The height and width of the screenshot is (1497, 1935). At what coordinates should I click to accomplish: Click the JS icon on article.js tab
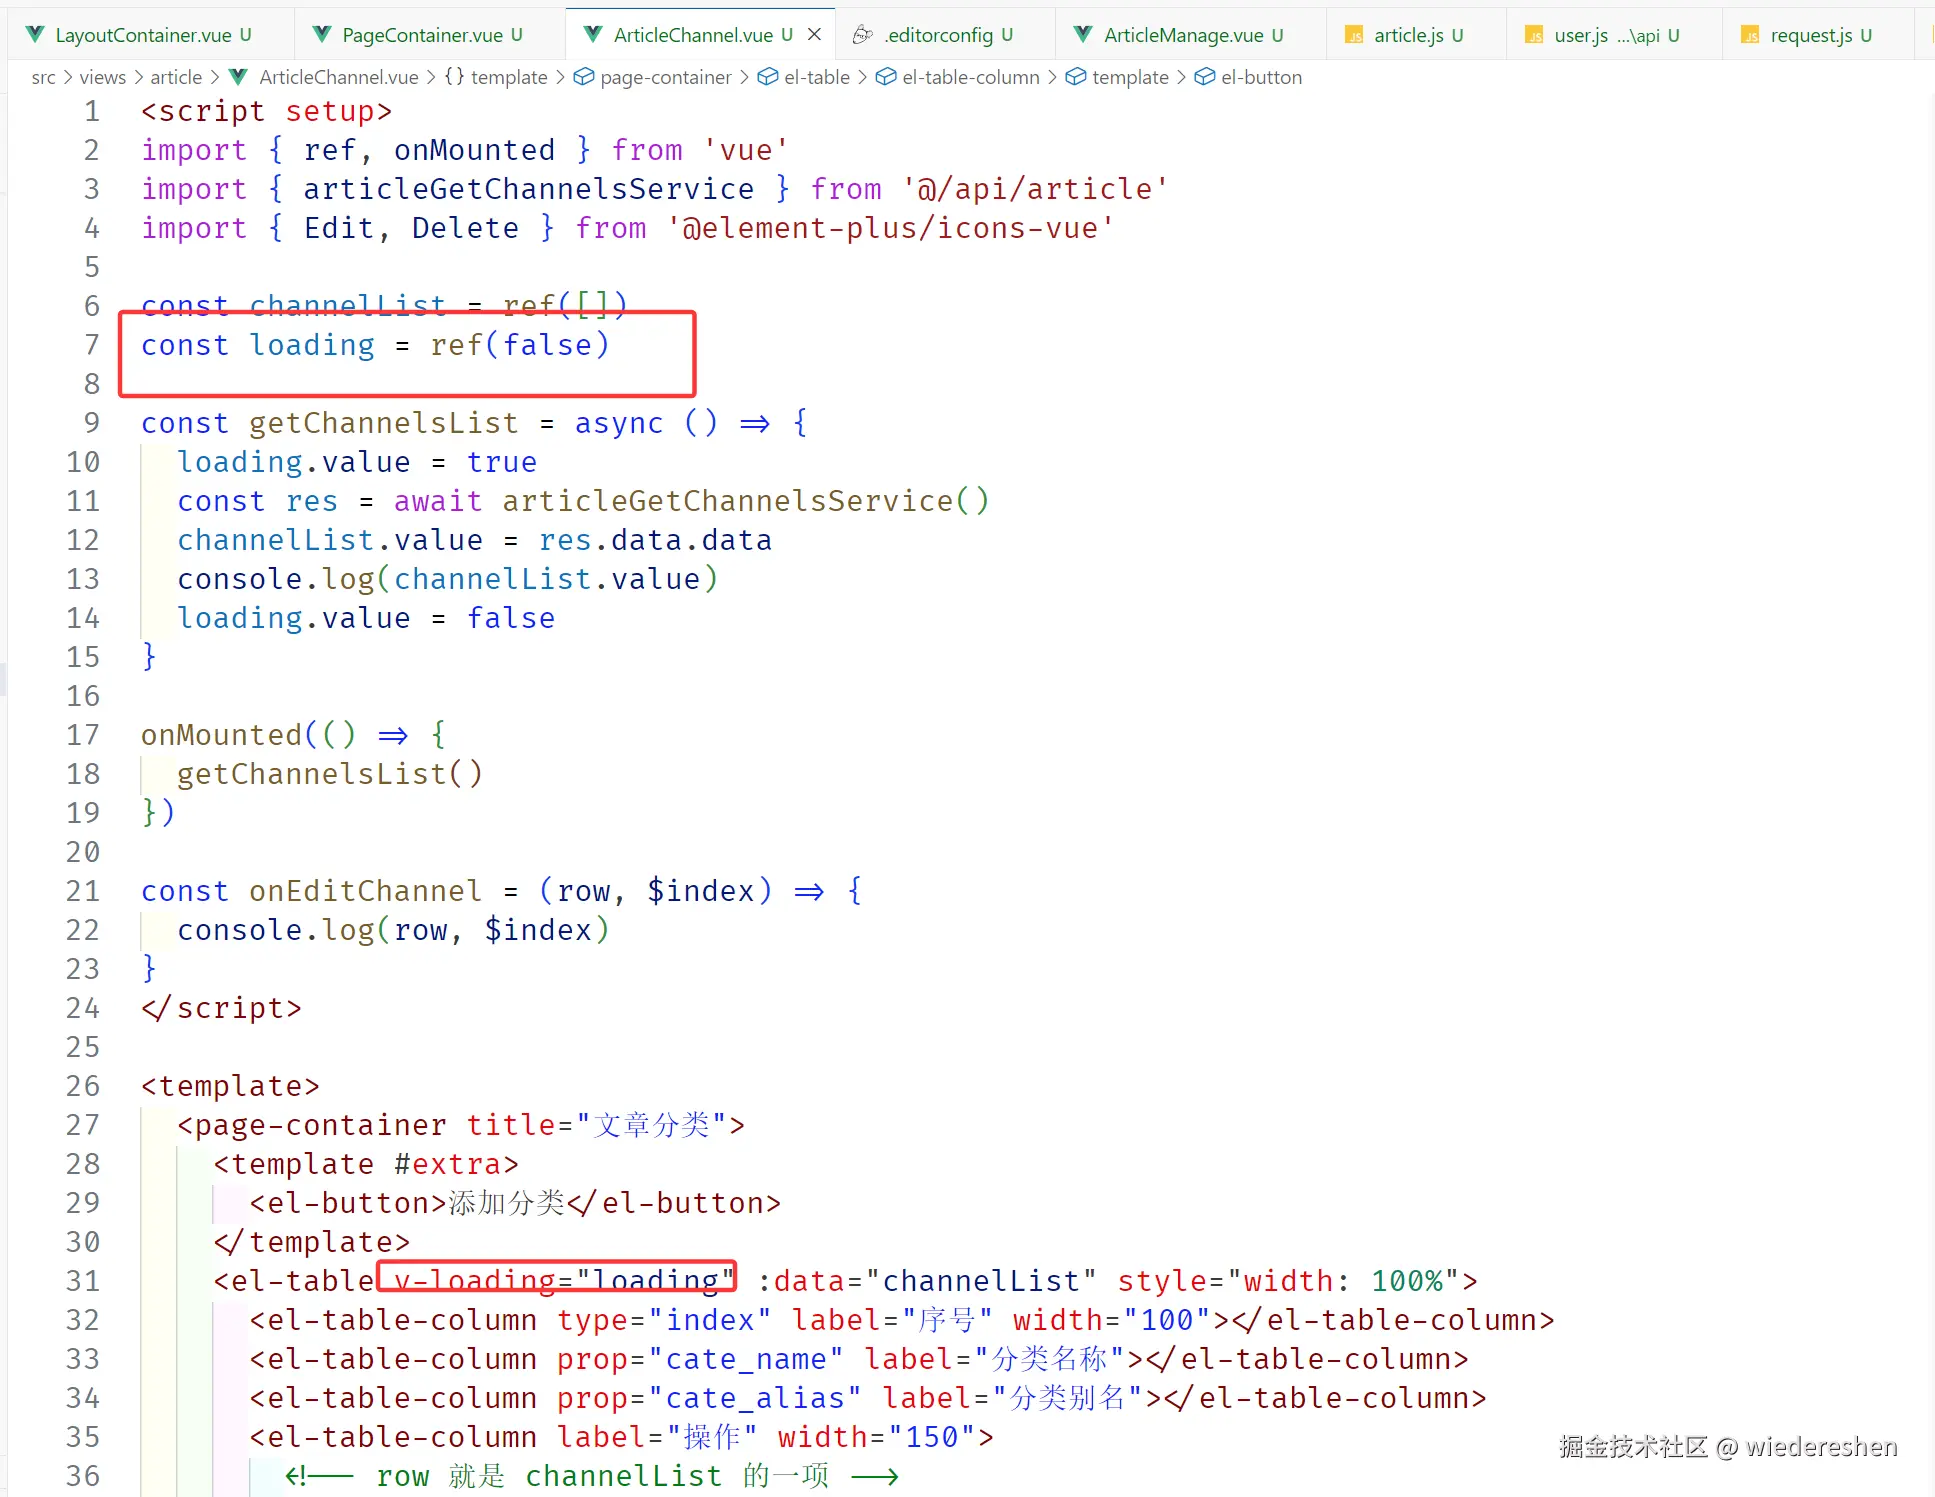point(1353,36)
